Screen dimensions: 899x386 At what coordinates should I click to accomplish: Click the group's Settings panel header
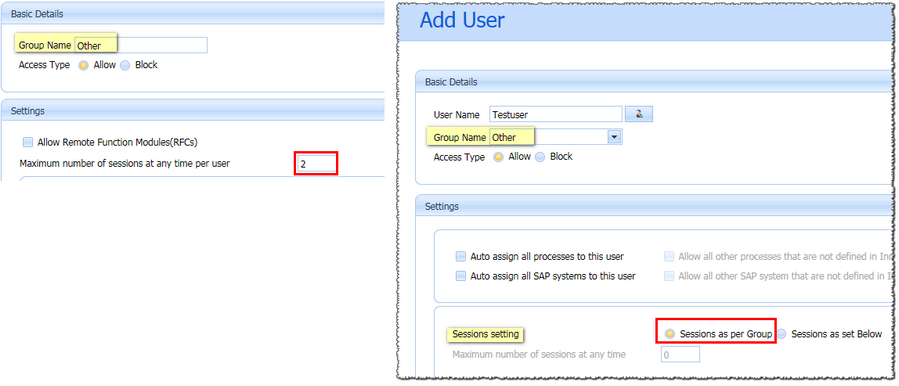(x=193, y=111)
